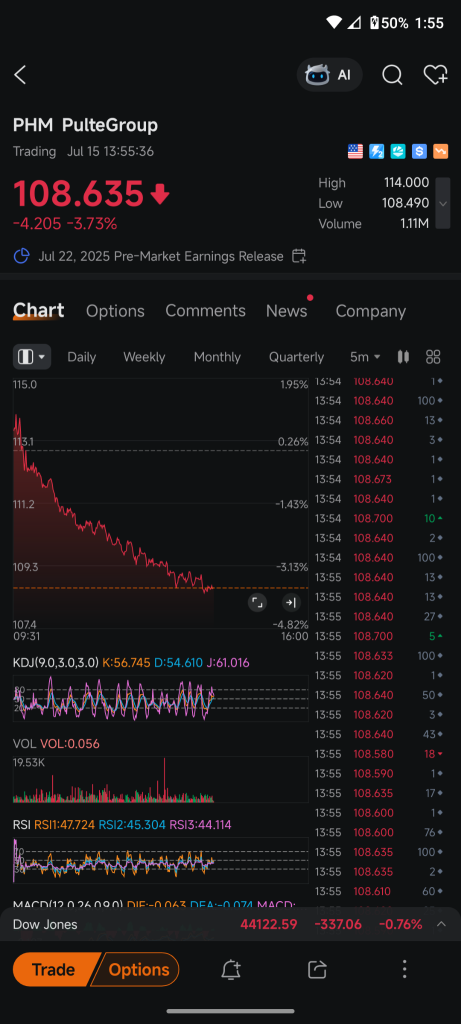Tap the earnings pie clock icon
Screen dimensions: 461x1024
coord(22,256)
